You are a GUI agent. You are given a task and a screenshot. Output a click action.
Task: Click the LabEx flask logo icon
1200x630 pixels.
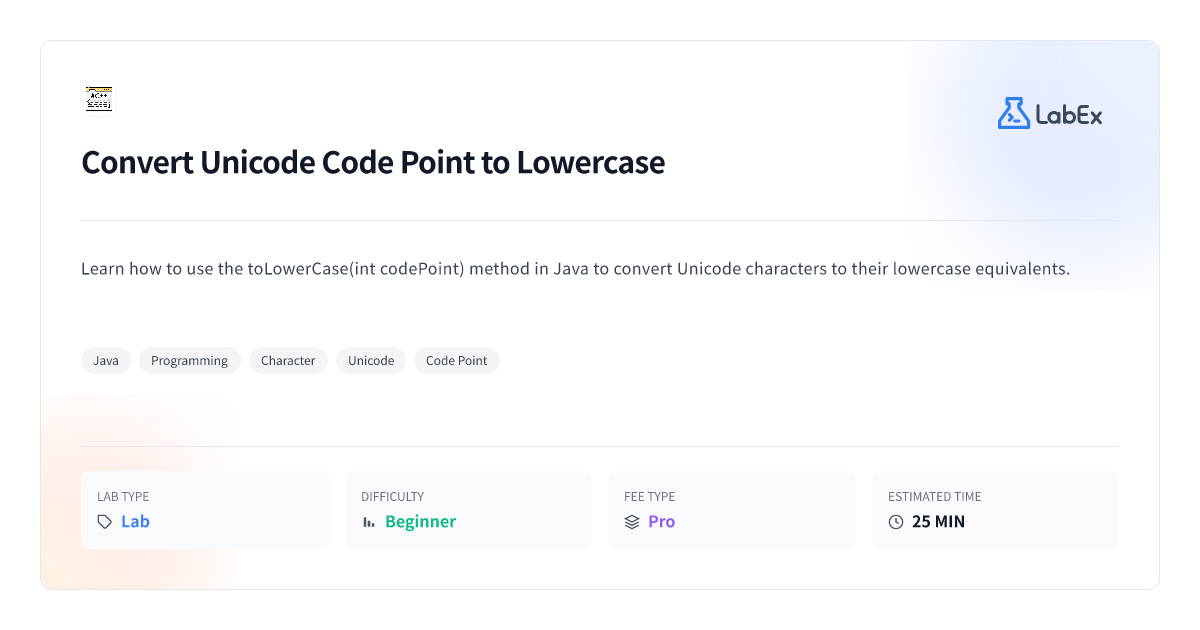click(x=1013, y=113)
